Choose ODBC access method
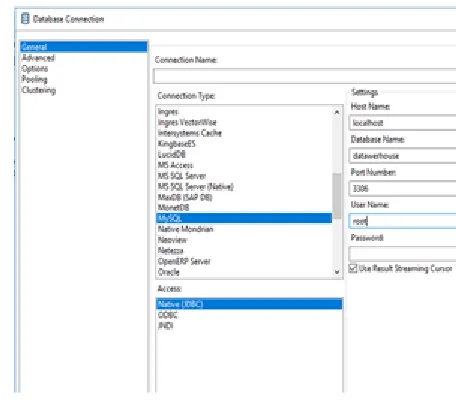 point(168,315)
